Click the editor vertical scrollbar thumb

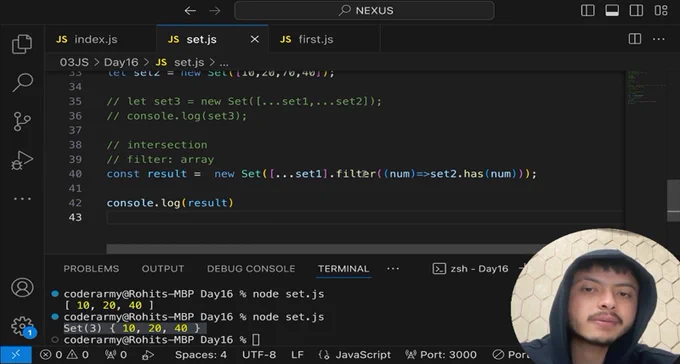click(673, 200)
